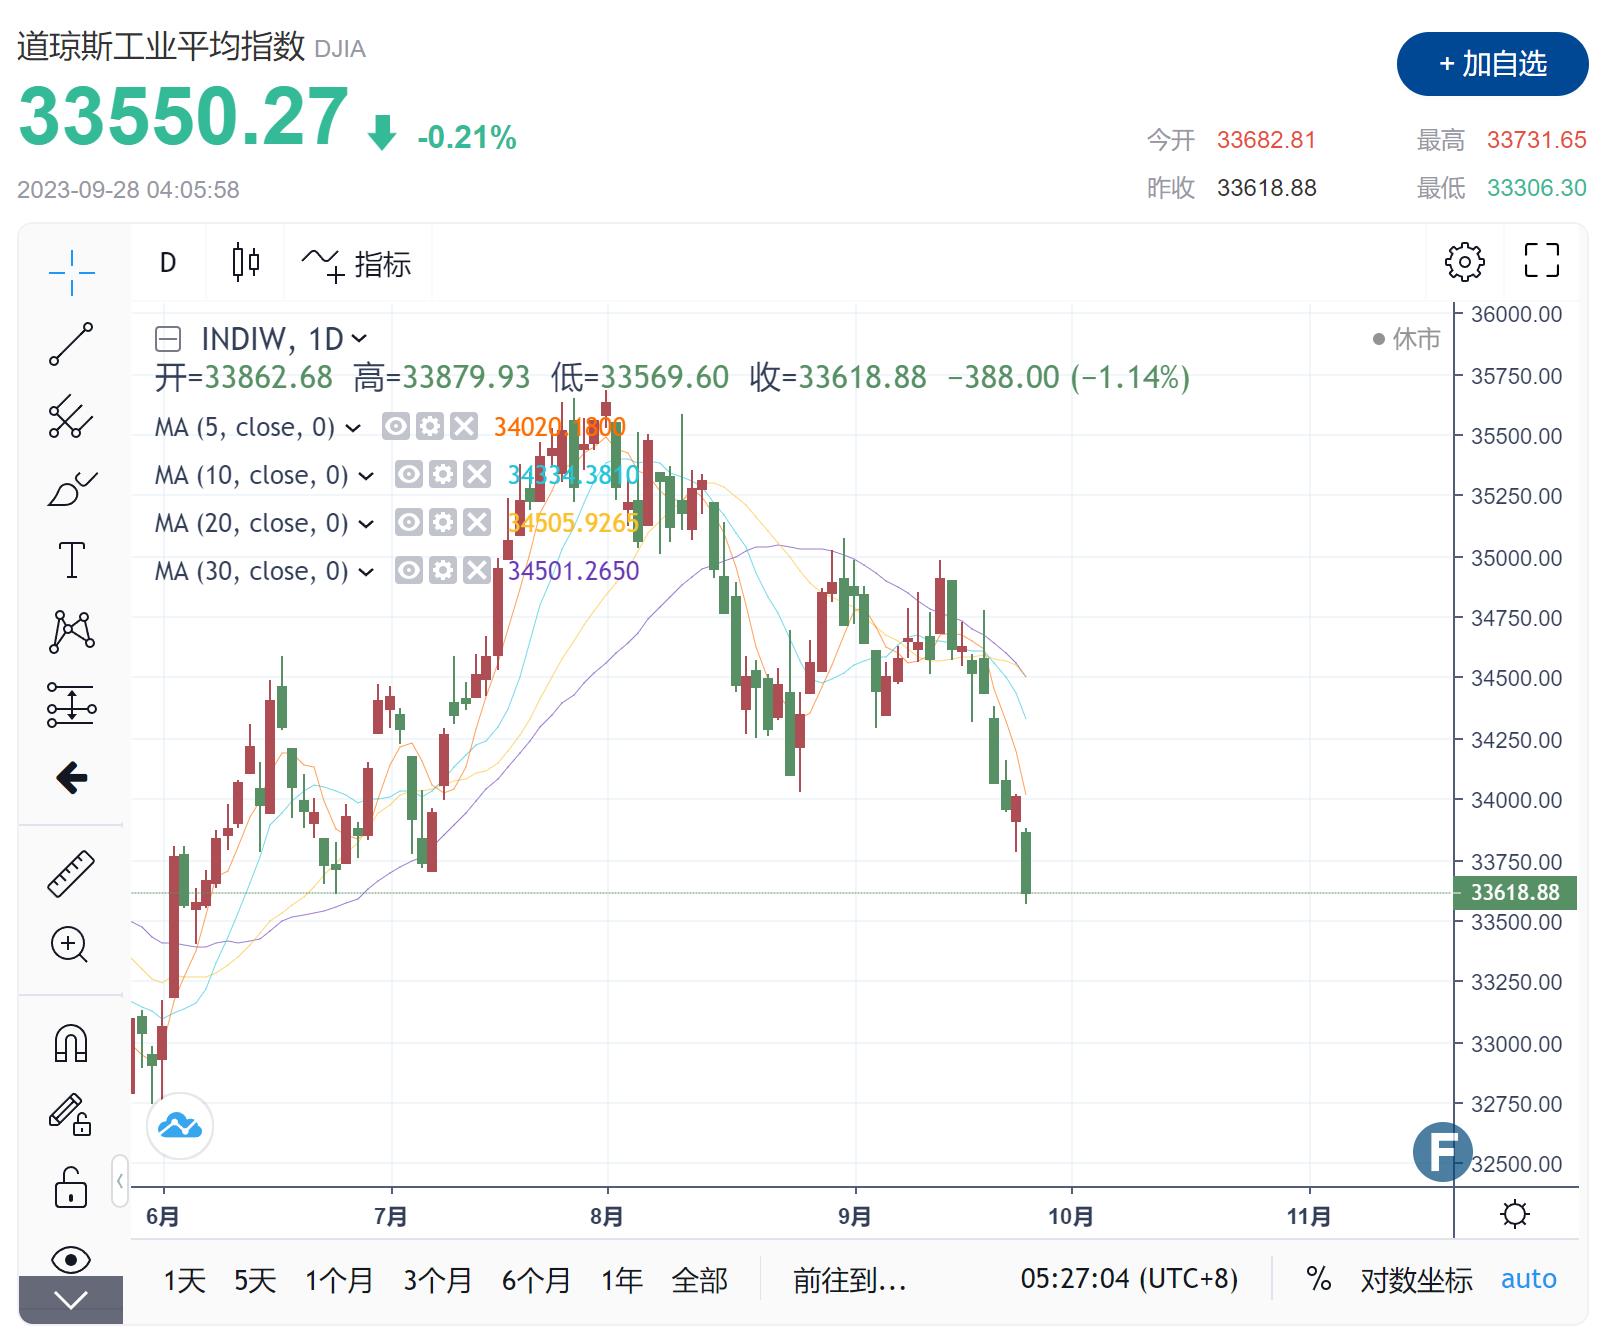Click the 33550.27 current index value

point(183,117)
